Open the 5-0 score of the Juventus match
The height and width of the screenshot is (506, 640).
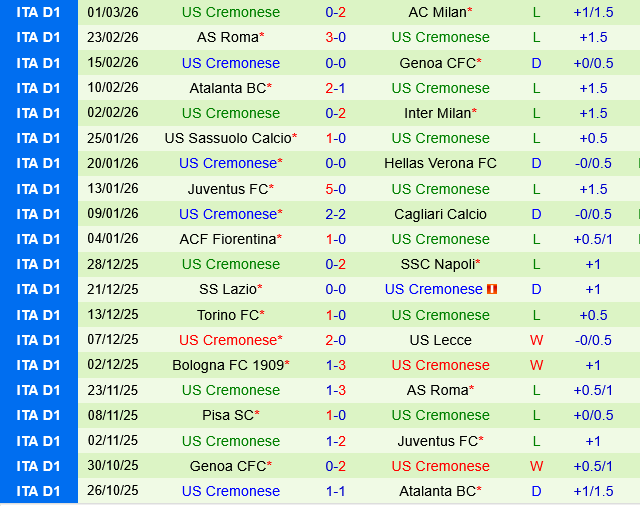click(x=336, y=189)
